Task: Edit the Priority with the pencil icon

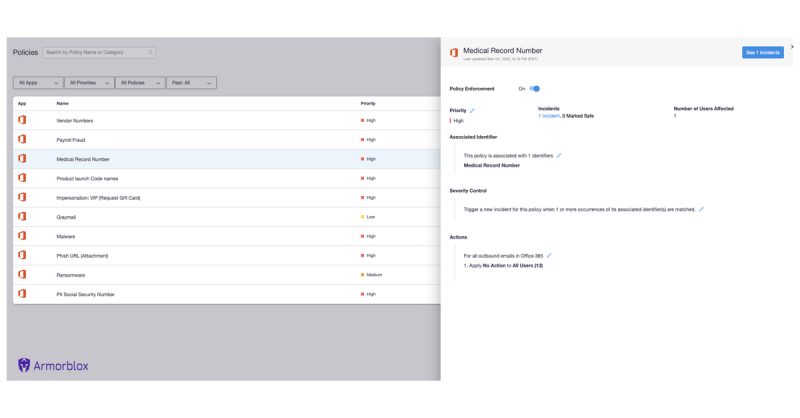Action: tap(472, 110)
